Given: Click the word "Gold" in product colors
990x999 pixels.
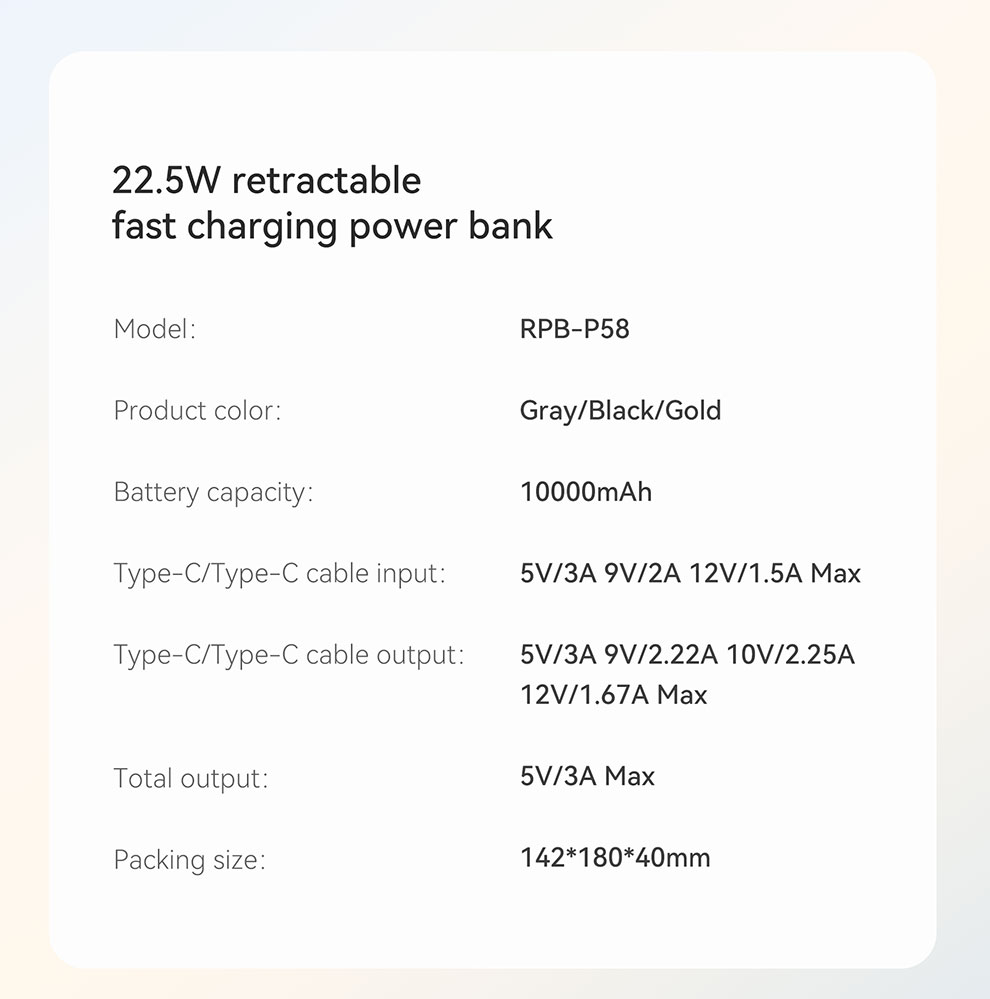Looking at the screenshot, I should (x=694, y=411).
